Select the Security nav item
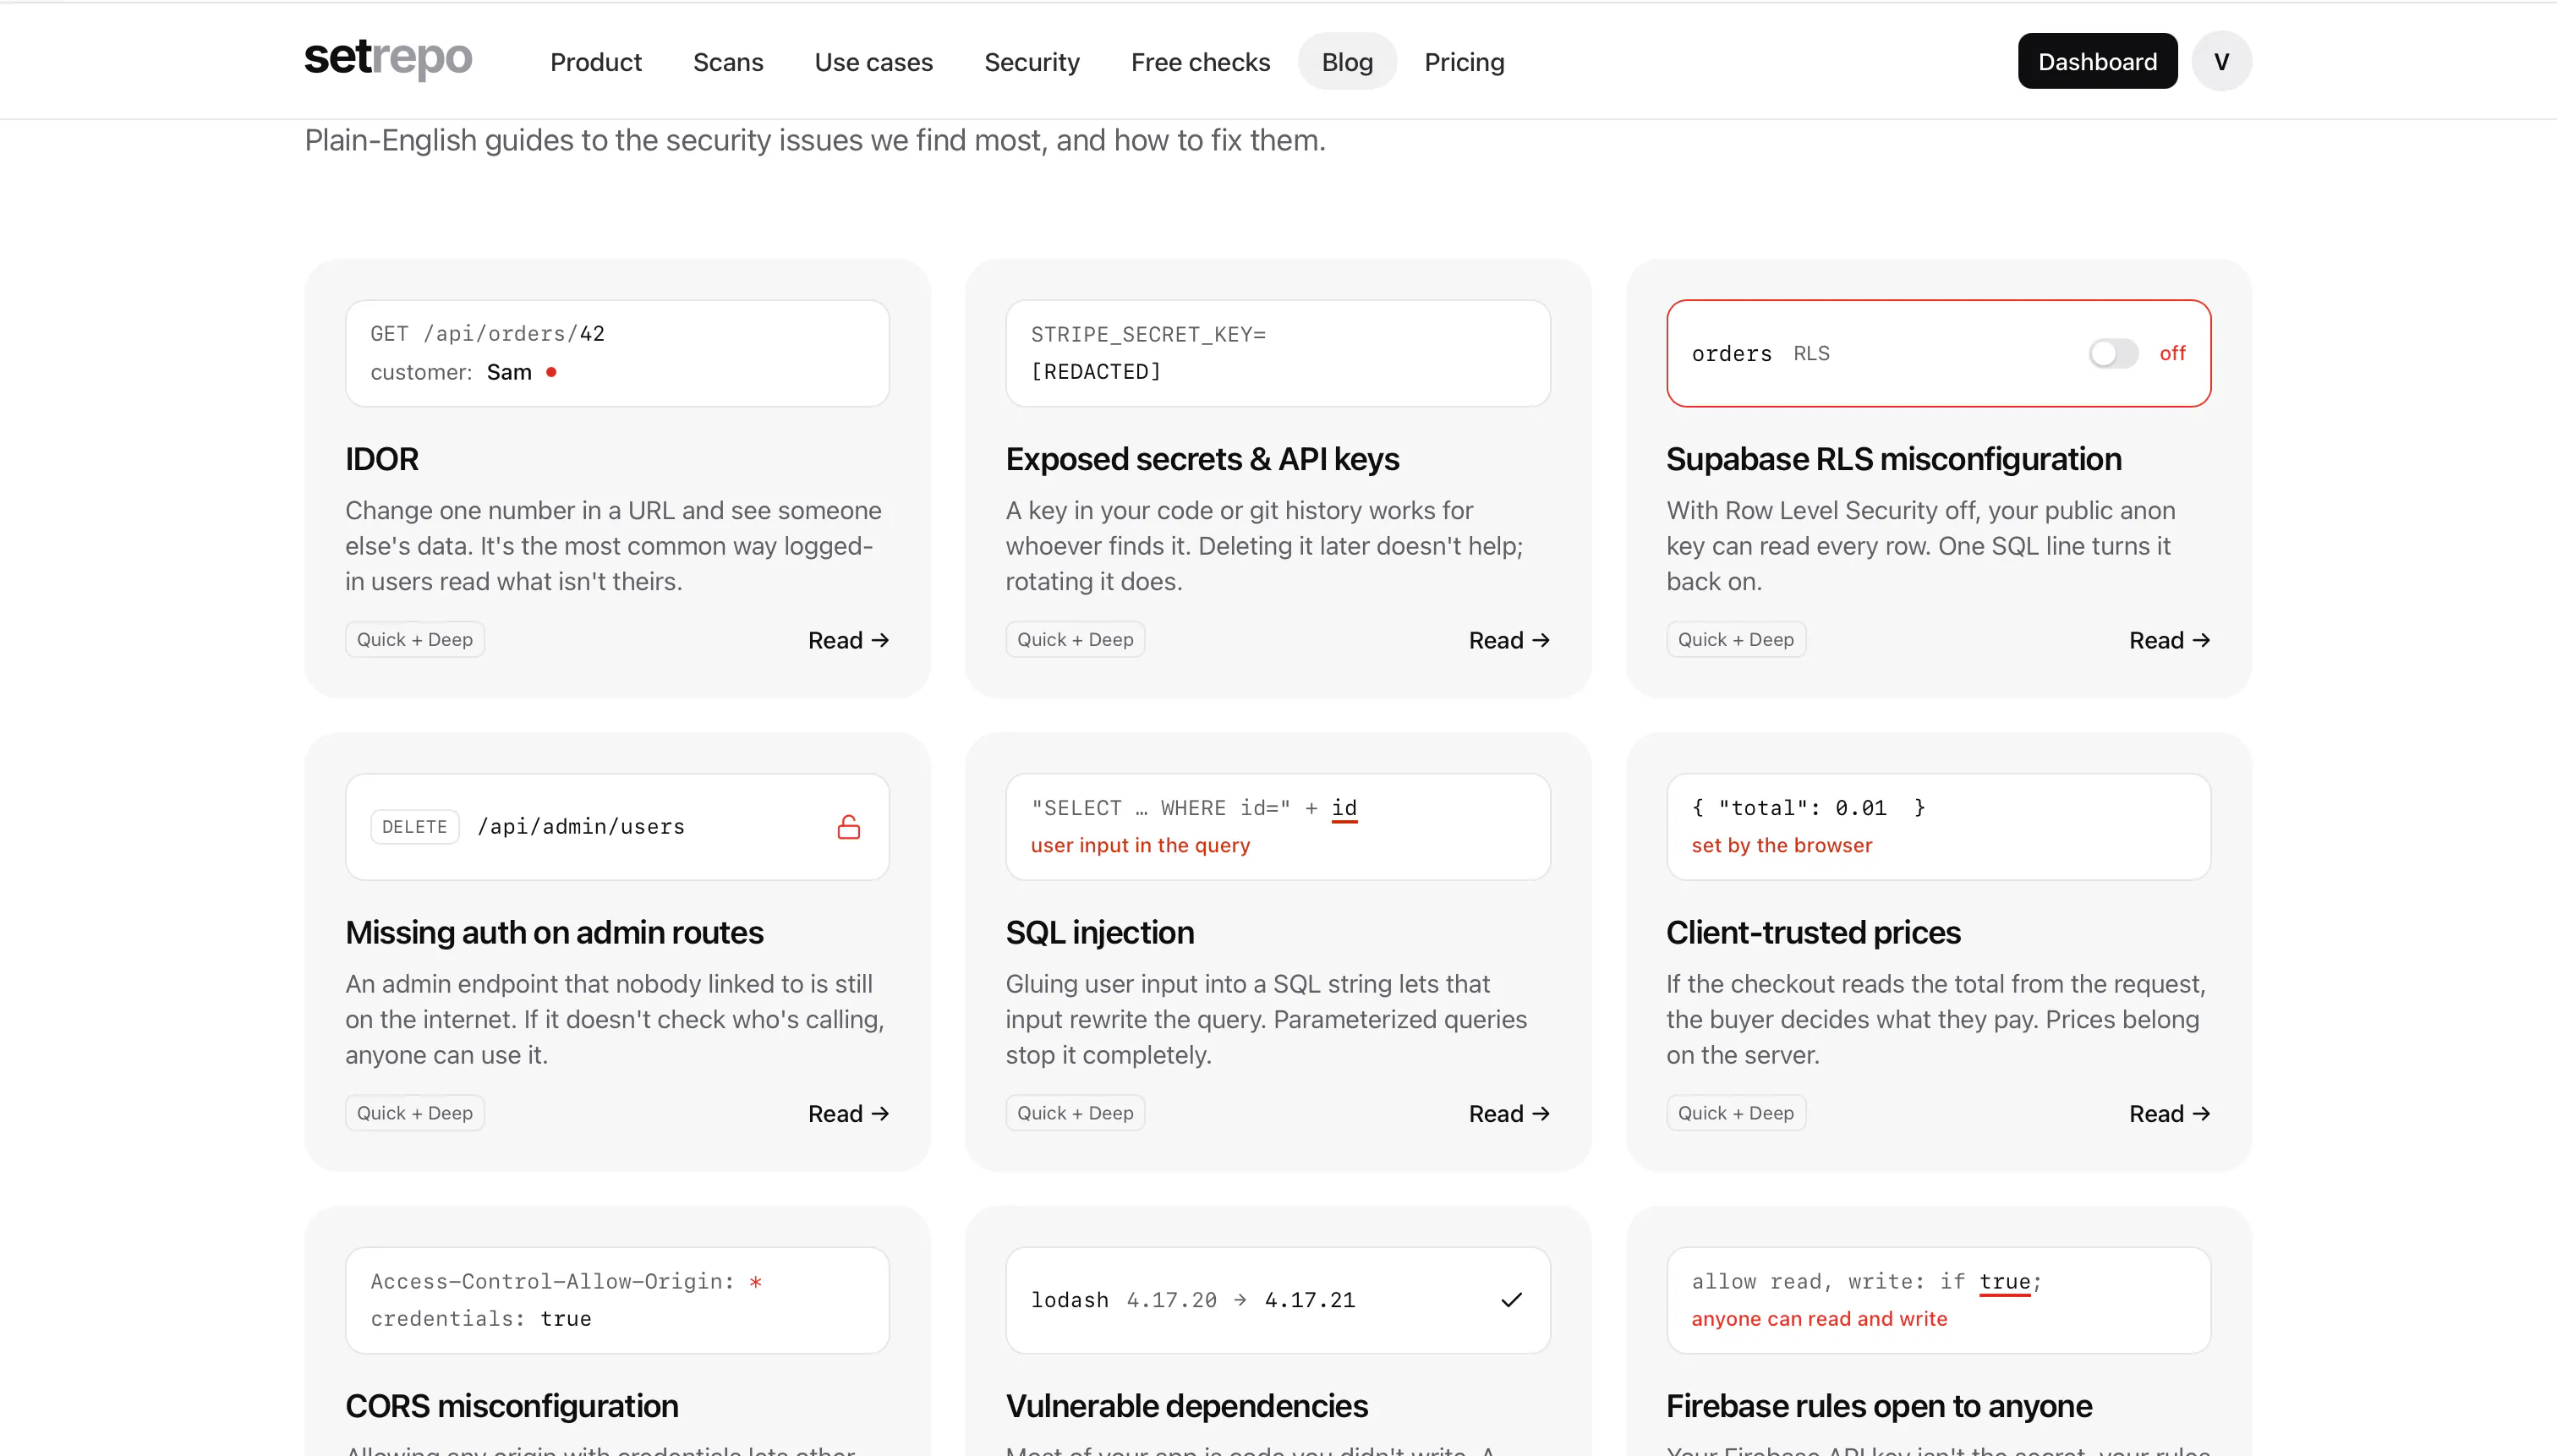The width and height of the screenshot is (2557, 1456). tap(1032, 62)
